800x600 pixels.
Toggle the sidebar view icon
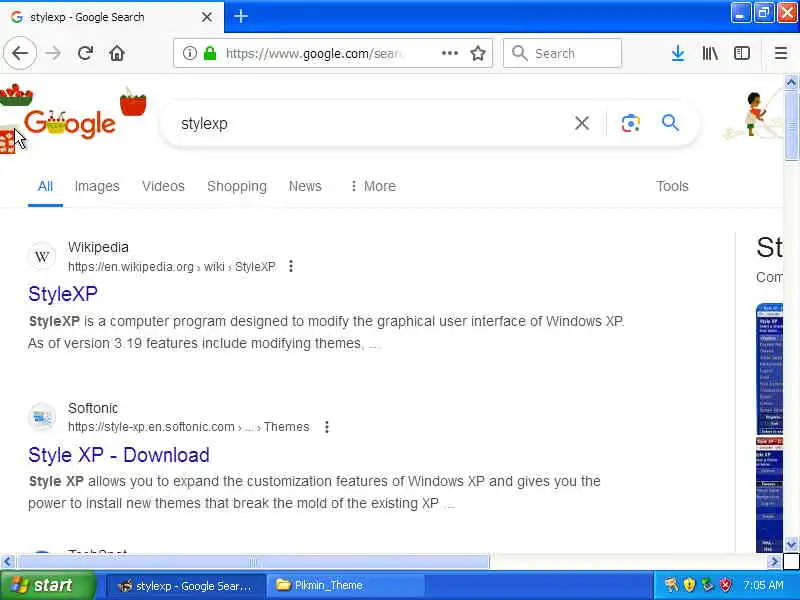pos(741,53)
